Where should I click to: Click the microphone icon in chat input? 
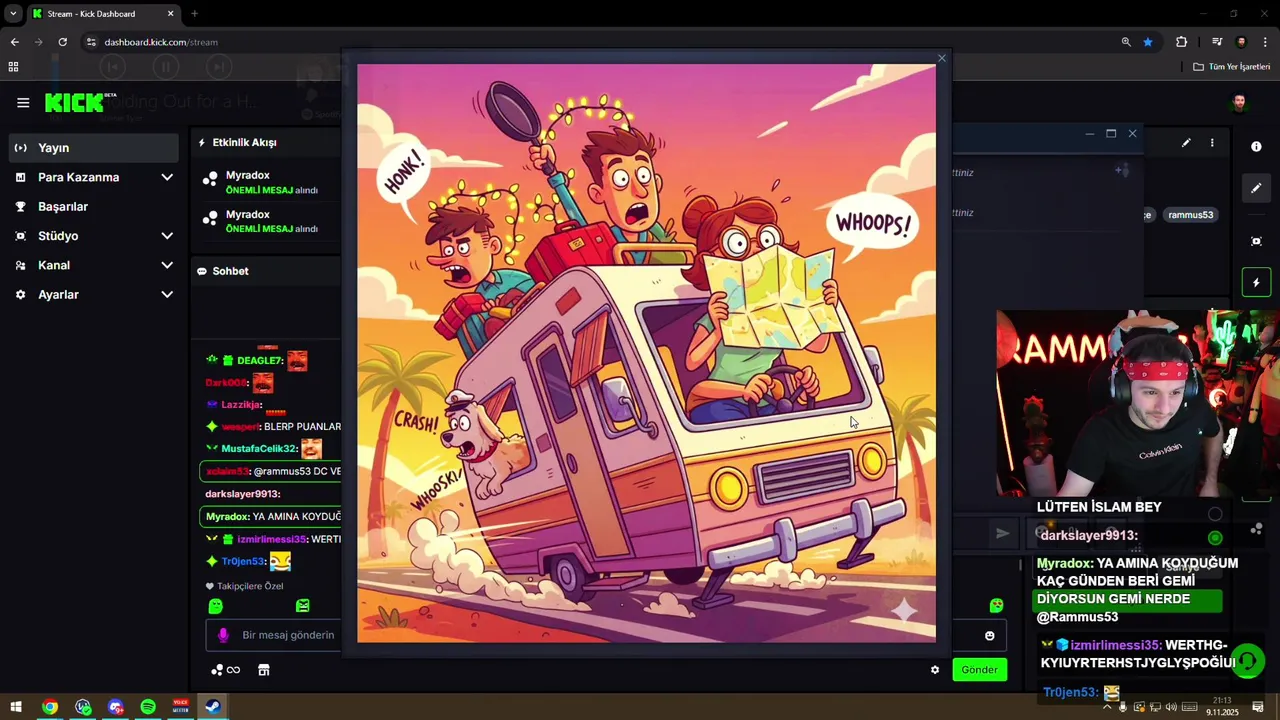tap(223, 635)
